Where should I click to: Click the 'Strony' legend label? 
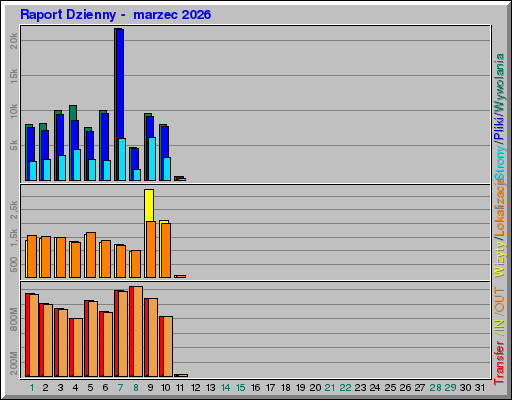point(499,162)
